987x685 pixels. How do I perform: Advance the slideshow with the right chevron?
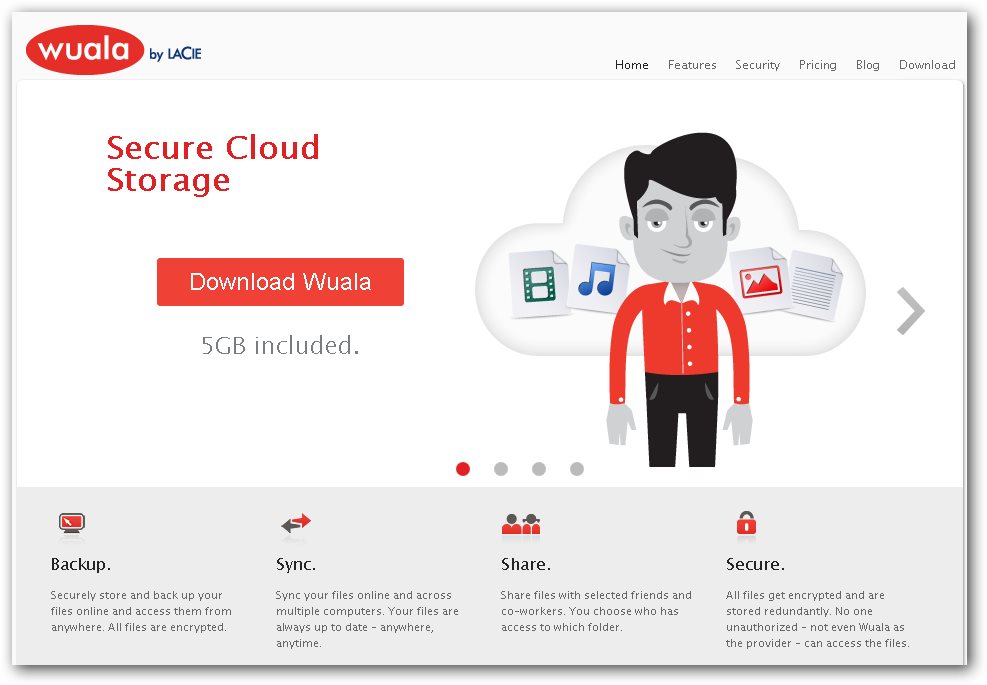point(910,310)
